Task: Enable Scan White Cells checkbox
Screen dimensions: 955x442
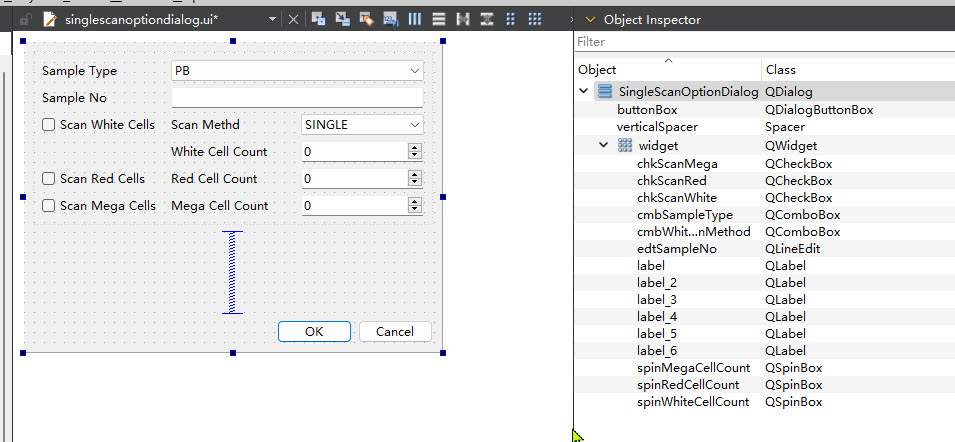Action: coord(48,125)
